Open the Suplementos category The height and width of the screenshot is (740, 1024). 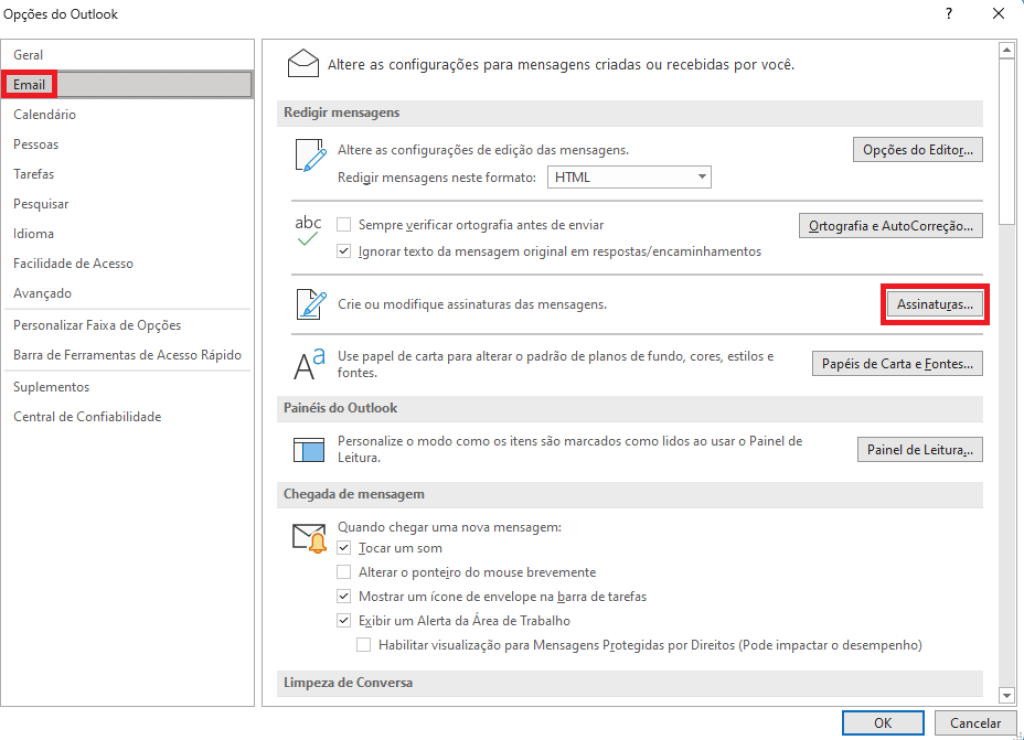tap(127, 387)
